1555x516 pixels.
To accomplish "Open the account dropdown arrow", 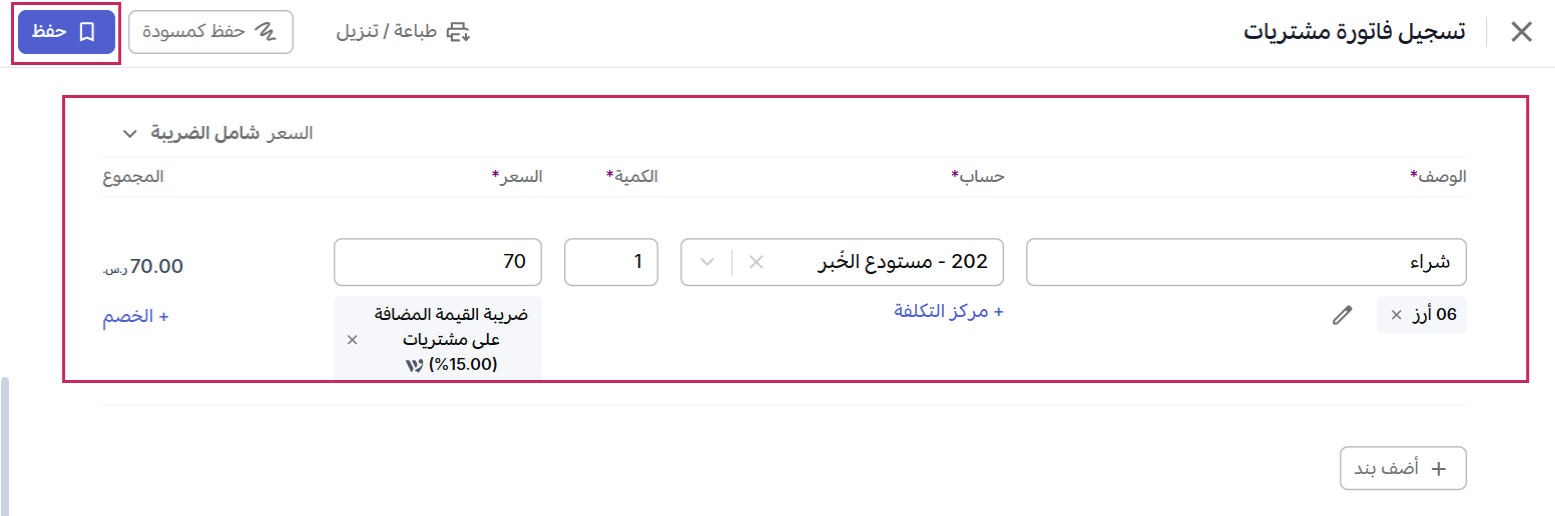I will pyautogui.click(x=707, y=262).
